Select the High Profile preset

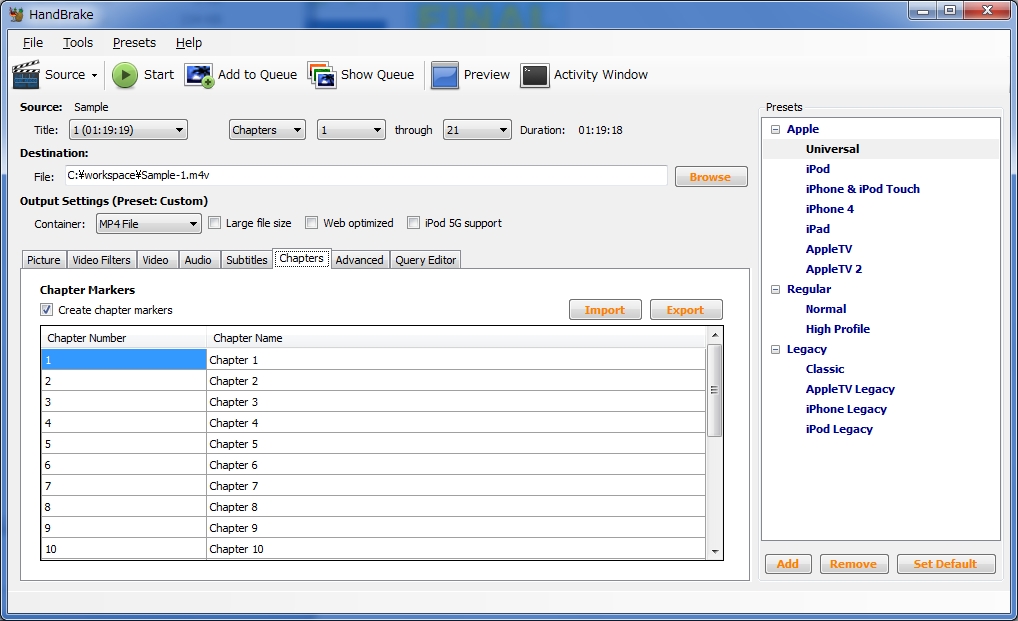pos(838,329)
